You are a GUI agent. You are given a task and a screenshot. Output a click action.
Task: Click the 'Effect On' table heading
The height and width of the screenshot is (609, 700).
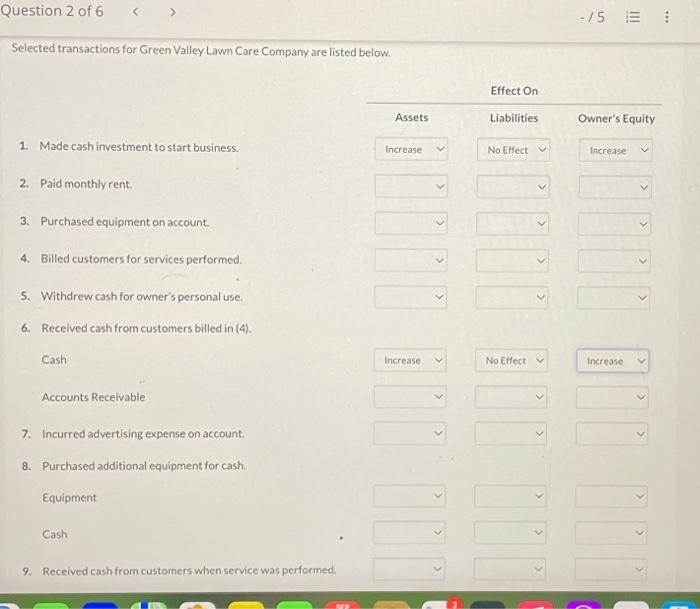514,91
